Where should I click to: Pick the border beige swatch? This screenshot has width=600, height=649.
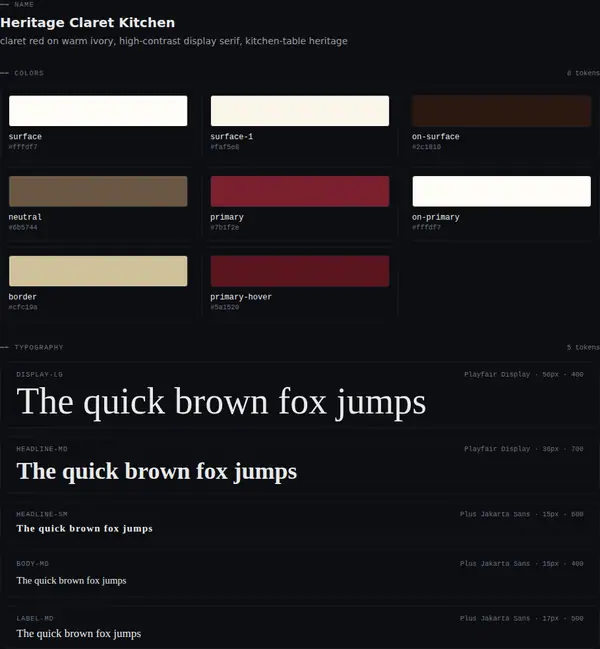[98, 271]
